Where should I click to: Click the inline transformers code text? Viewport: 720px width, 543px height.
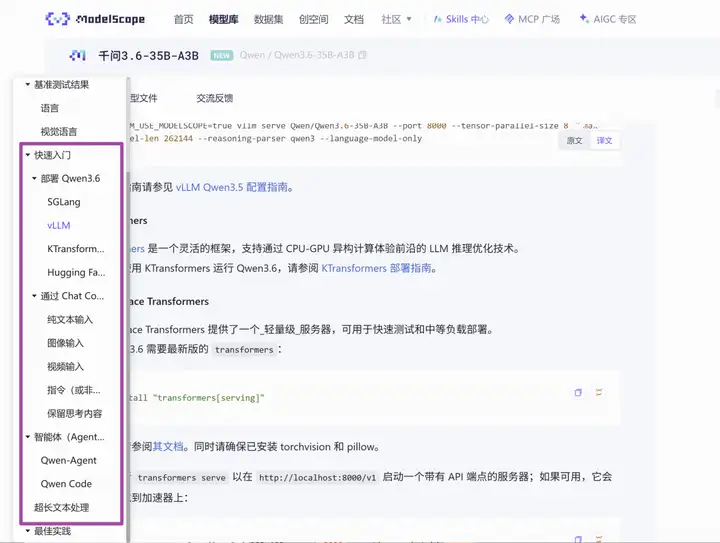point(244,350)
